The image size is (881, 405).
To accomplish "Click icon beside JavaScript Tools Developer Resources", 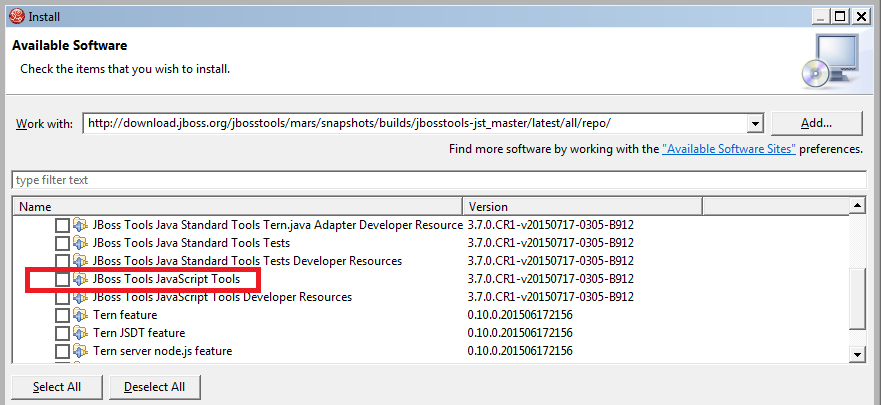I will coord(81,298).
